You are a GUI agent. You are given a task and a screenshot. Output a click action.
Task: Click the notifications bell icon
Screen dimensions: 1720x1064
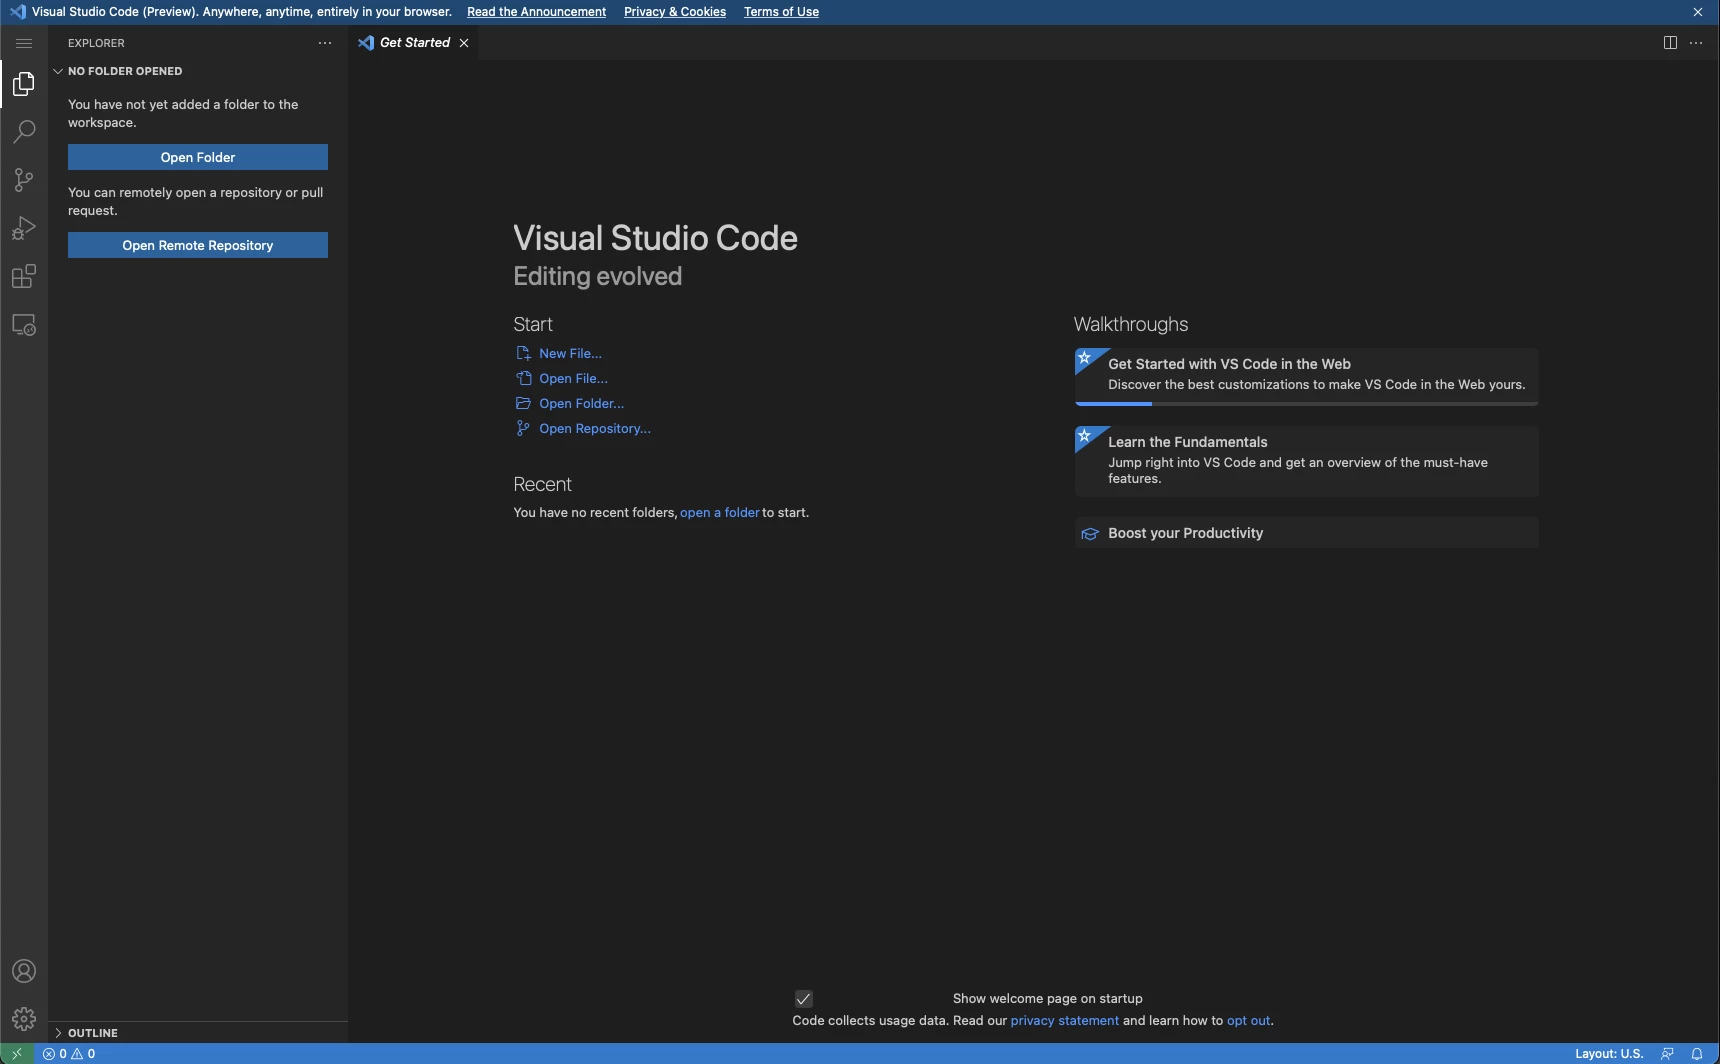pos(1697,1054)
